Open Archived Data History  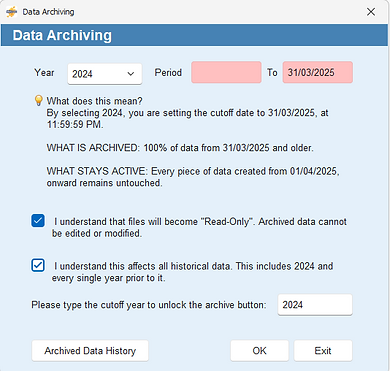(90, 351)
